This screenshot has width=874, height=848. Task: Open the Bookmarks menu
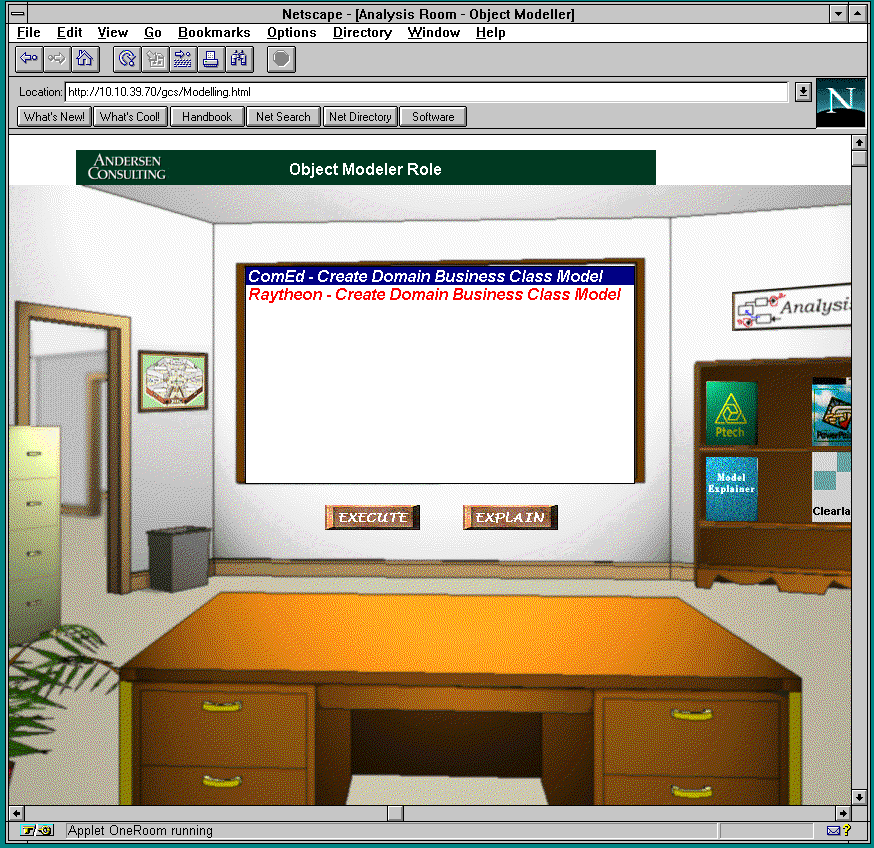214,32
